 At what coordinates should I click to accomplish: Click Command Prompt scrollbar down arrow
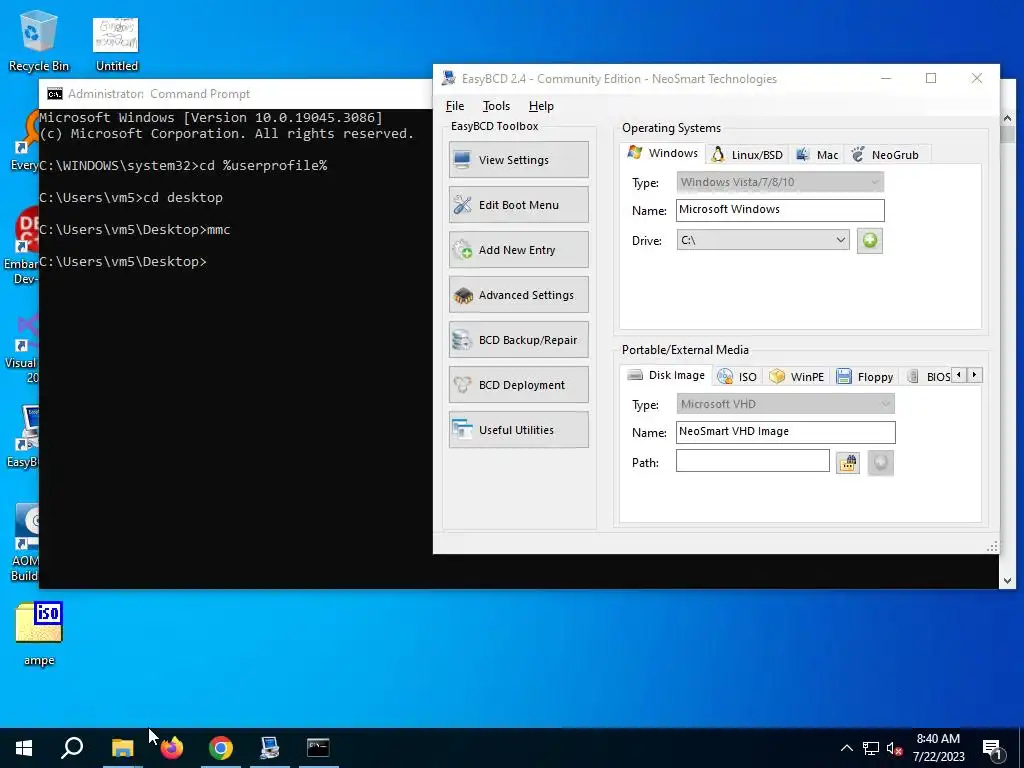pos(1007,580)
